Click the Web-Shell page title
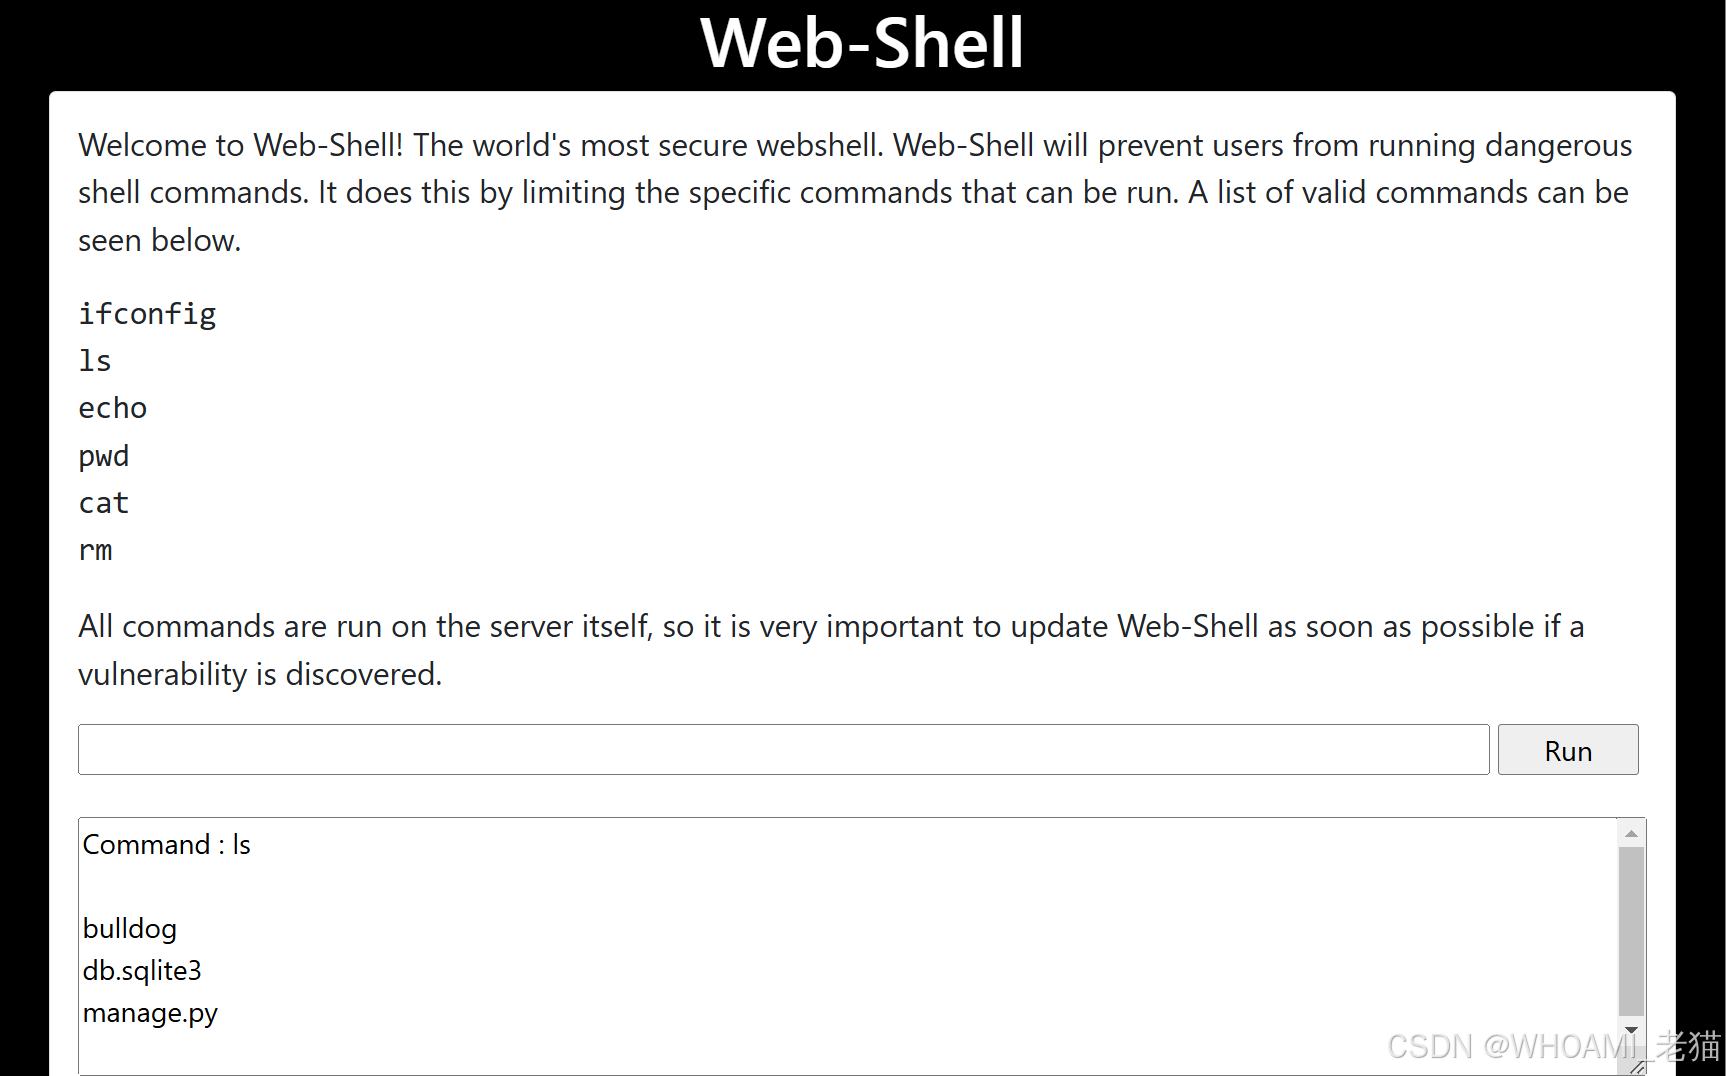1726x1076 pixels. [x=862, y=43]
